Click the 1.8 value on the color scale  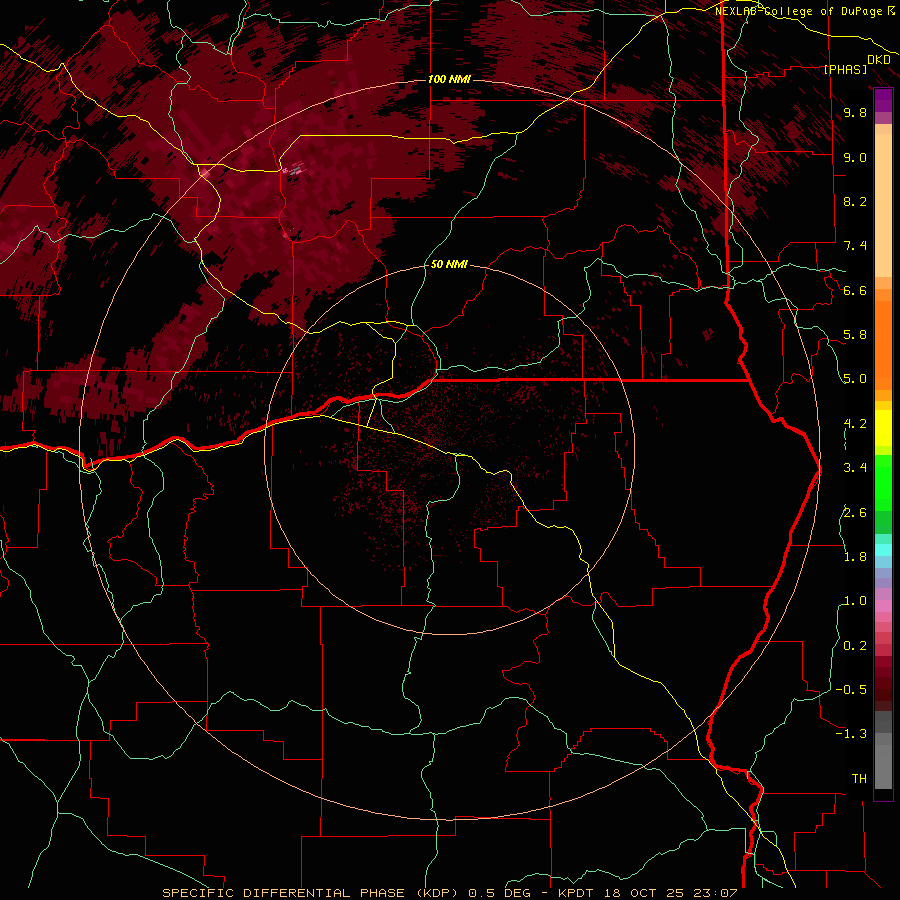855,557
